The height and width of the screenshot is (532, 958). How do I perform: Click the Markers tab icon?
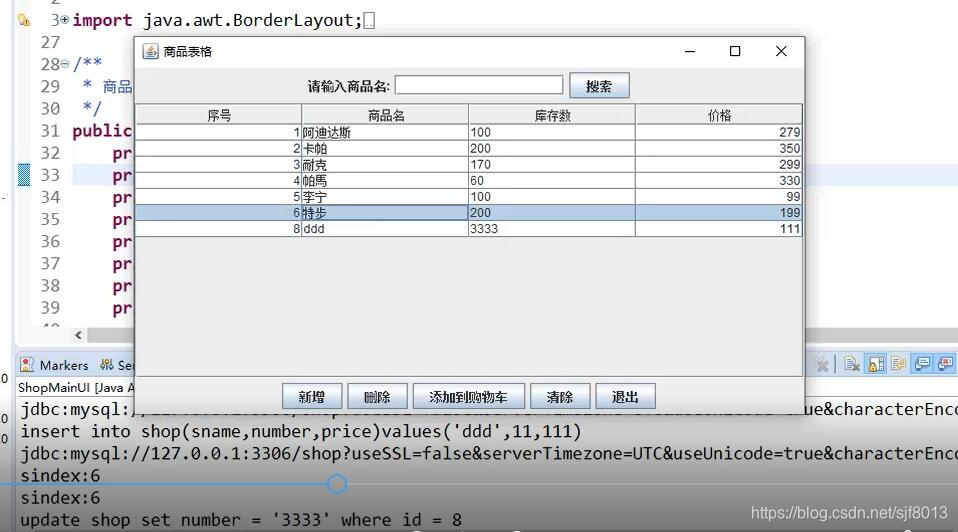coord(27,365)
